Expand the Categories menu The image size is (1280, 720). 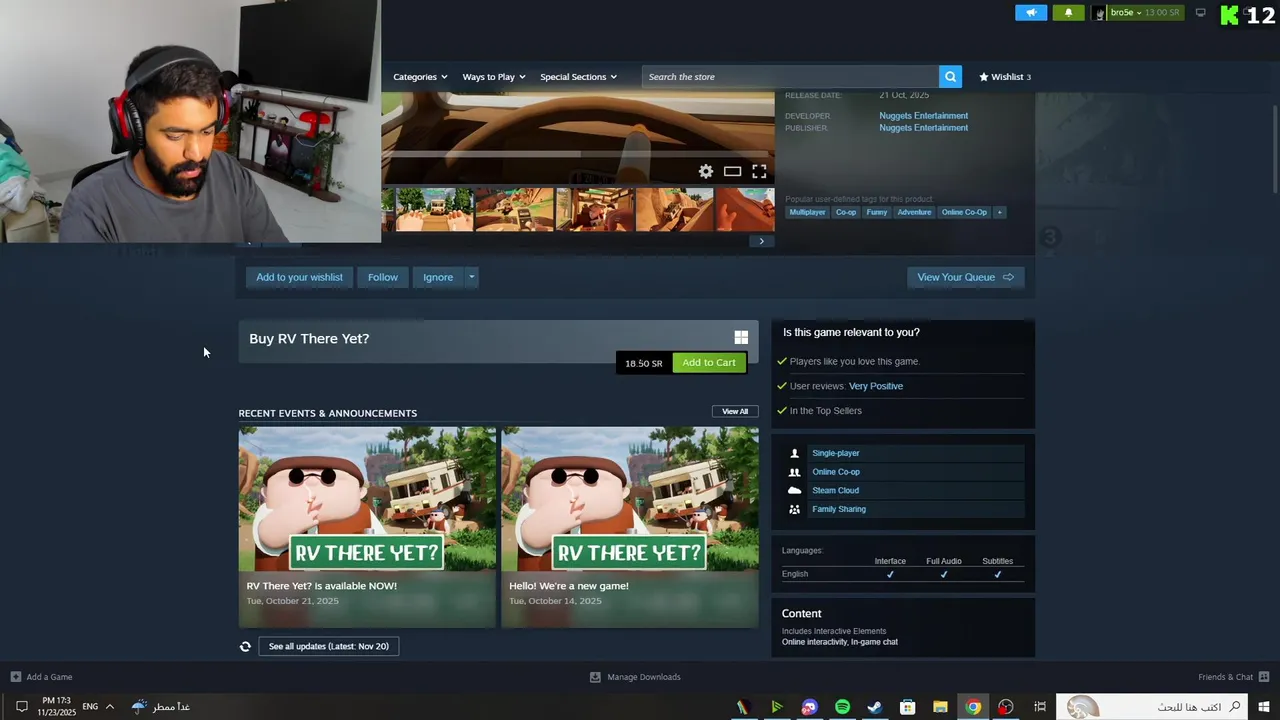420,77
